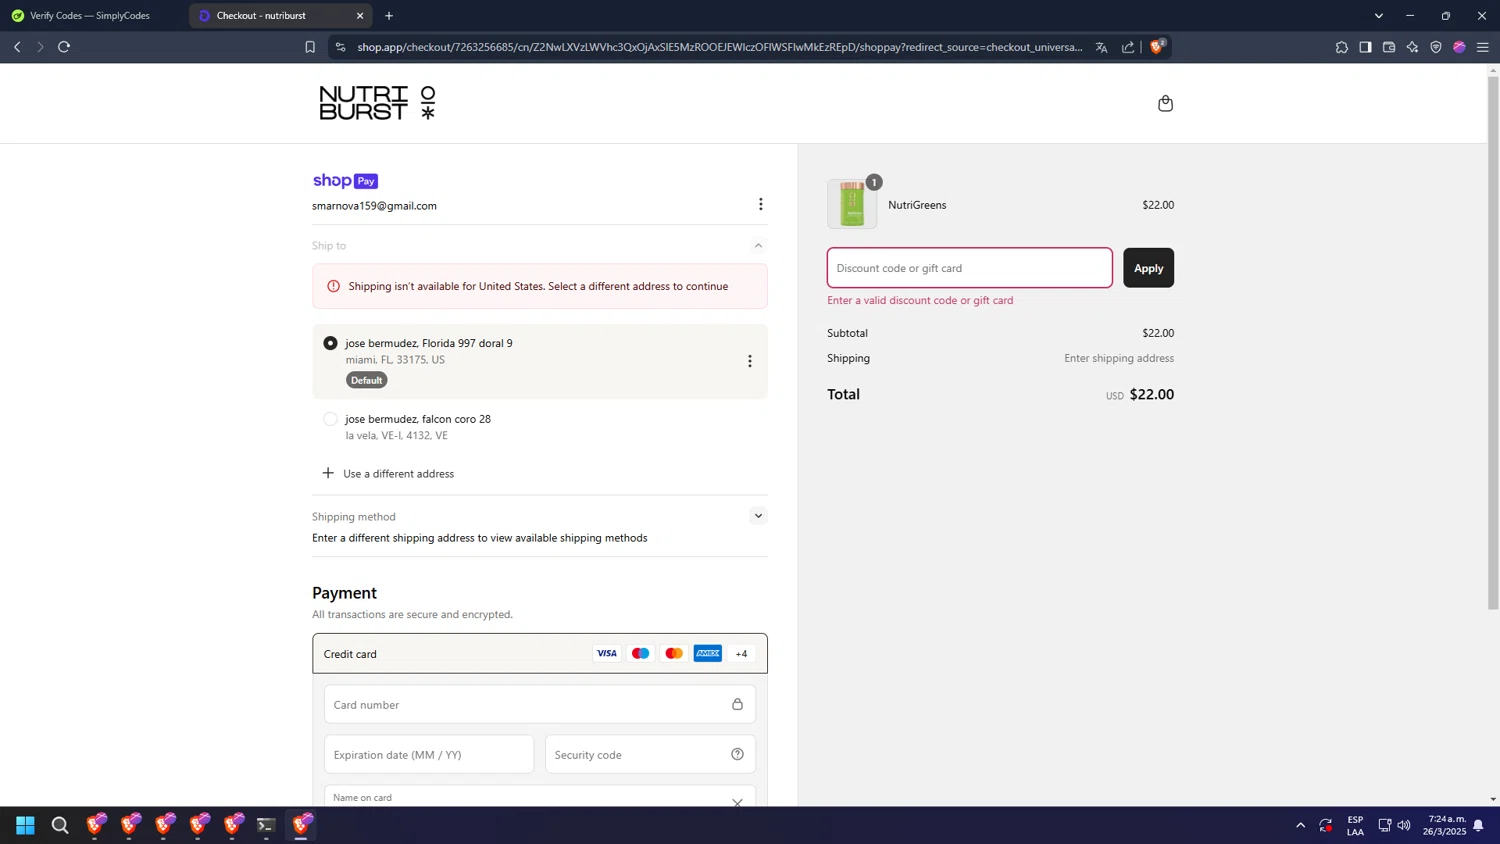Click the NutriGreens product thumbnail
The height and width of the screenshot is (844, 1500).
tap(852, 204)
